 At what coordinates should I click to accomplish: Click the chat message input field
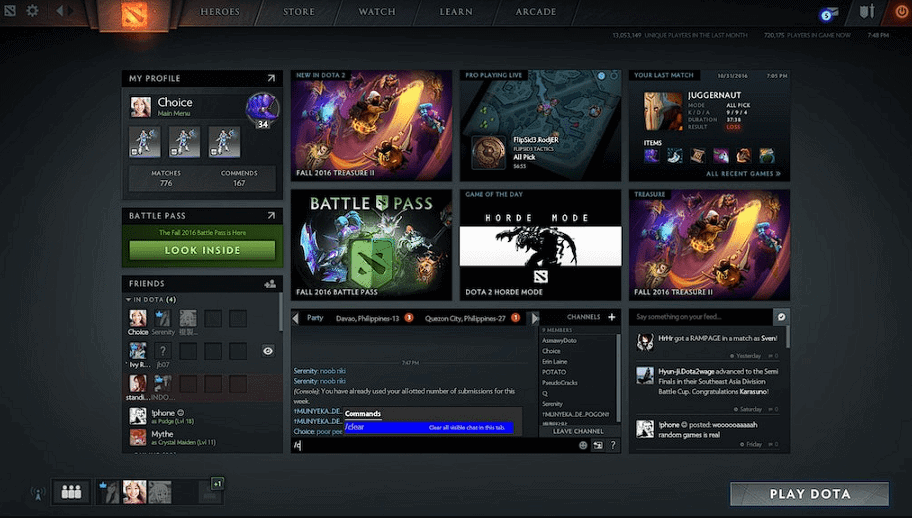click(433, 445)
